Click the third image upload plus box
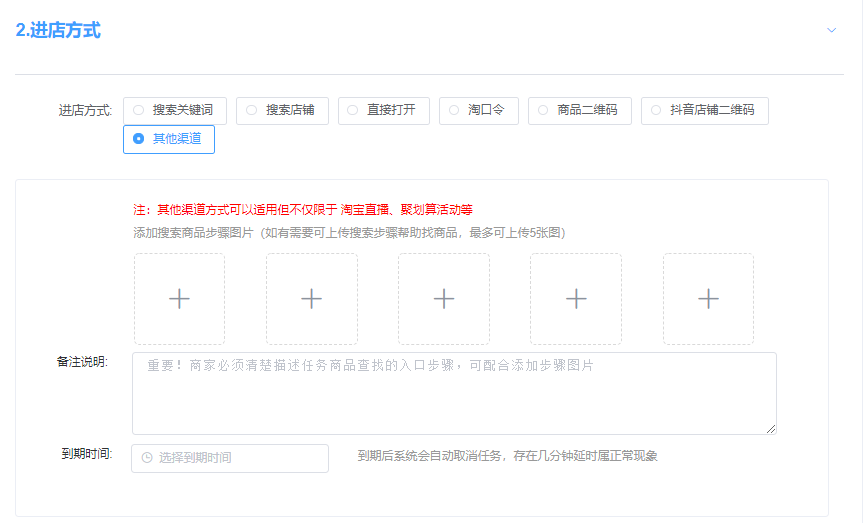Viewport: 863px width, 523px height. 444,299
